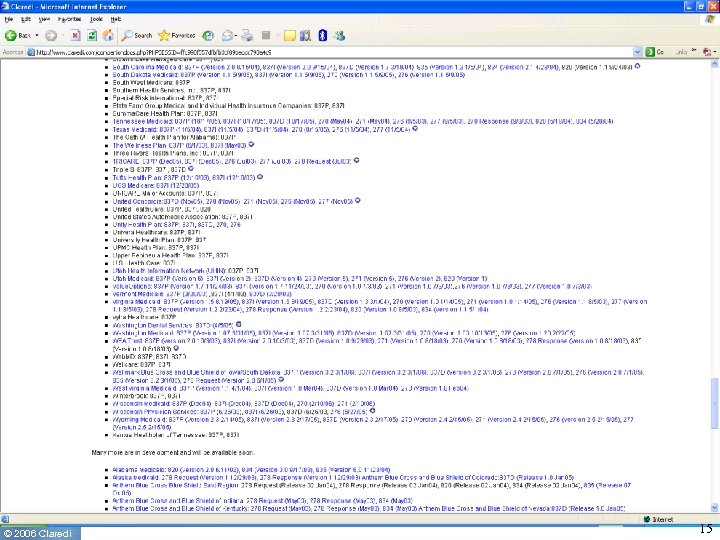Refresh the page with the Refresh icon
The width and height of the screenshot is (720, 540).
point(92,35)
